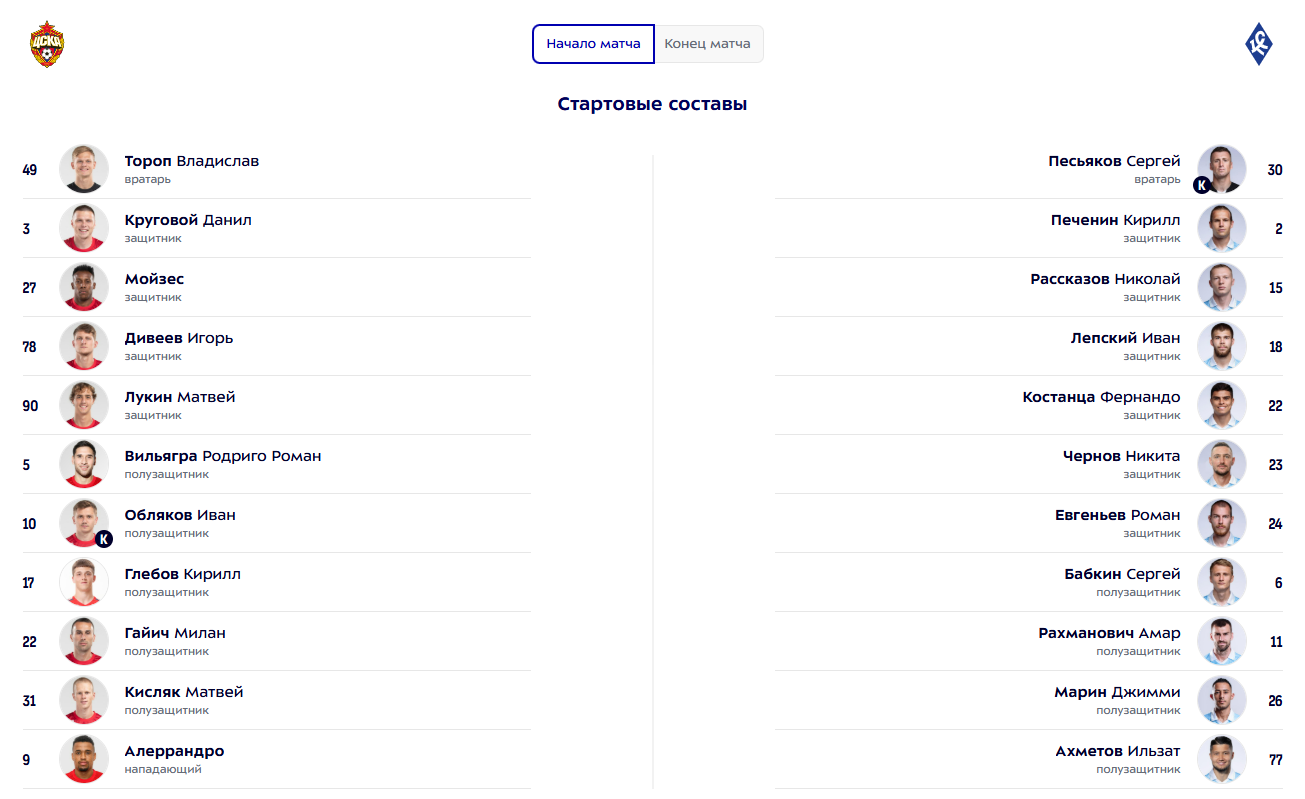Click the CSKA club logo
Viewport: 1305px width, 799px height.
[x=47, y=44]
